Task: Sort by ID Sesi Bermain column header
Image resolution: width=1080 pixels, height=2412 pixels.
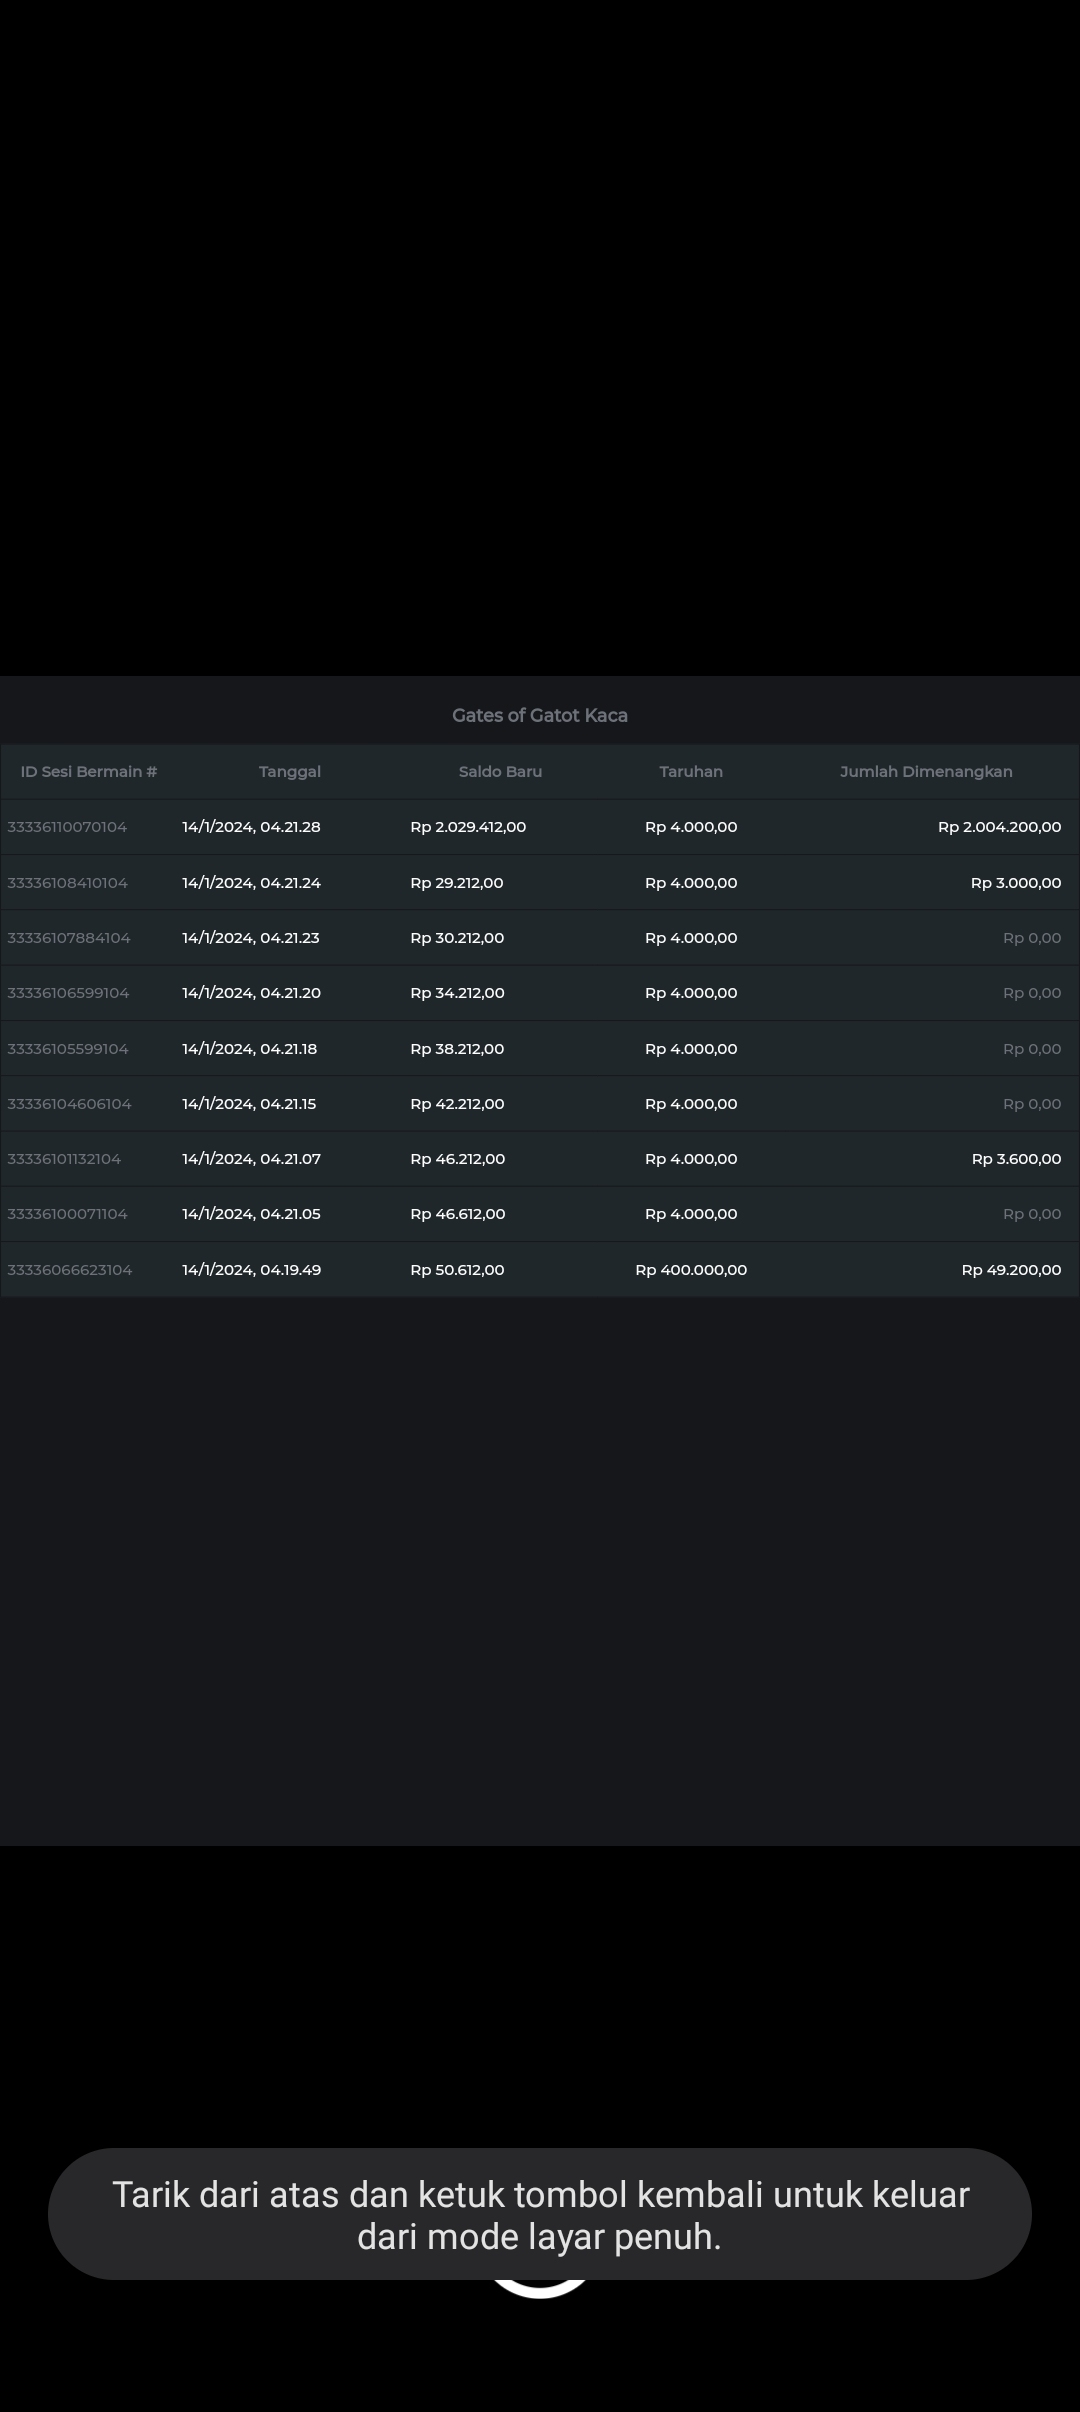Action: (89, 772)
